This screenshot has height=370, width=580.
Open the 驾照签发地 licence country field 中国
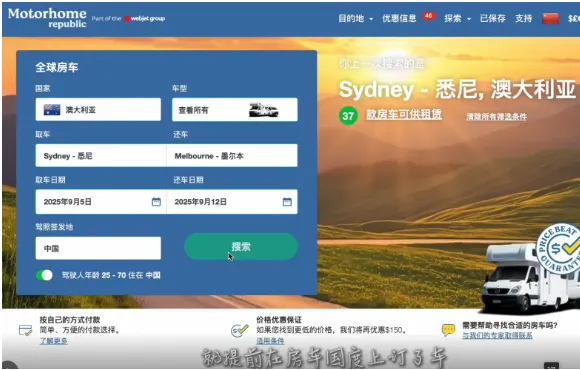click(98, 248)
